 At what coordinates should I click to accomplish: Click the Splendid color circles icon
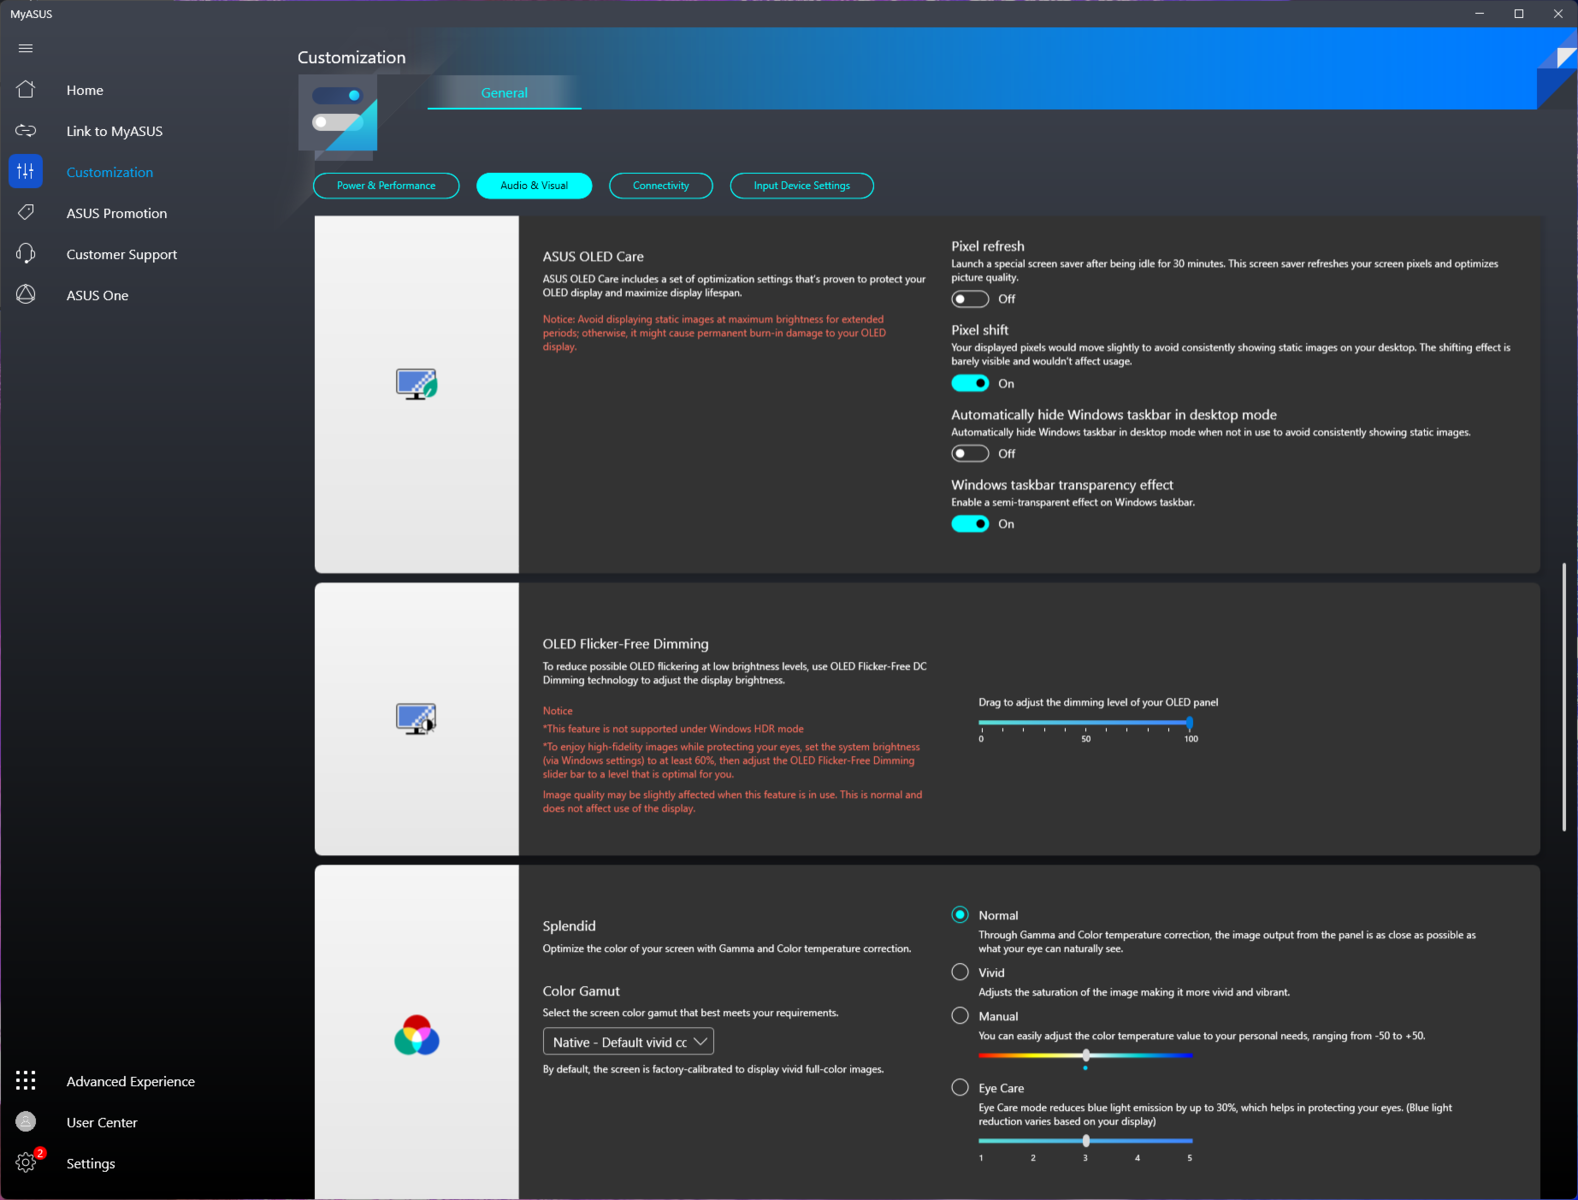[x=417, y=1035]
